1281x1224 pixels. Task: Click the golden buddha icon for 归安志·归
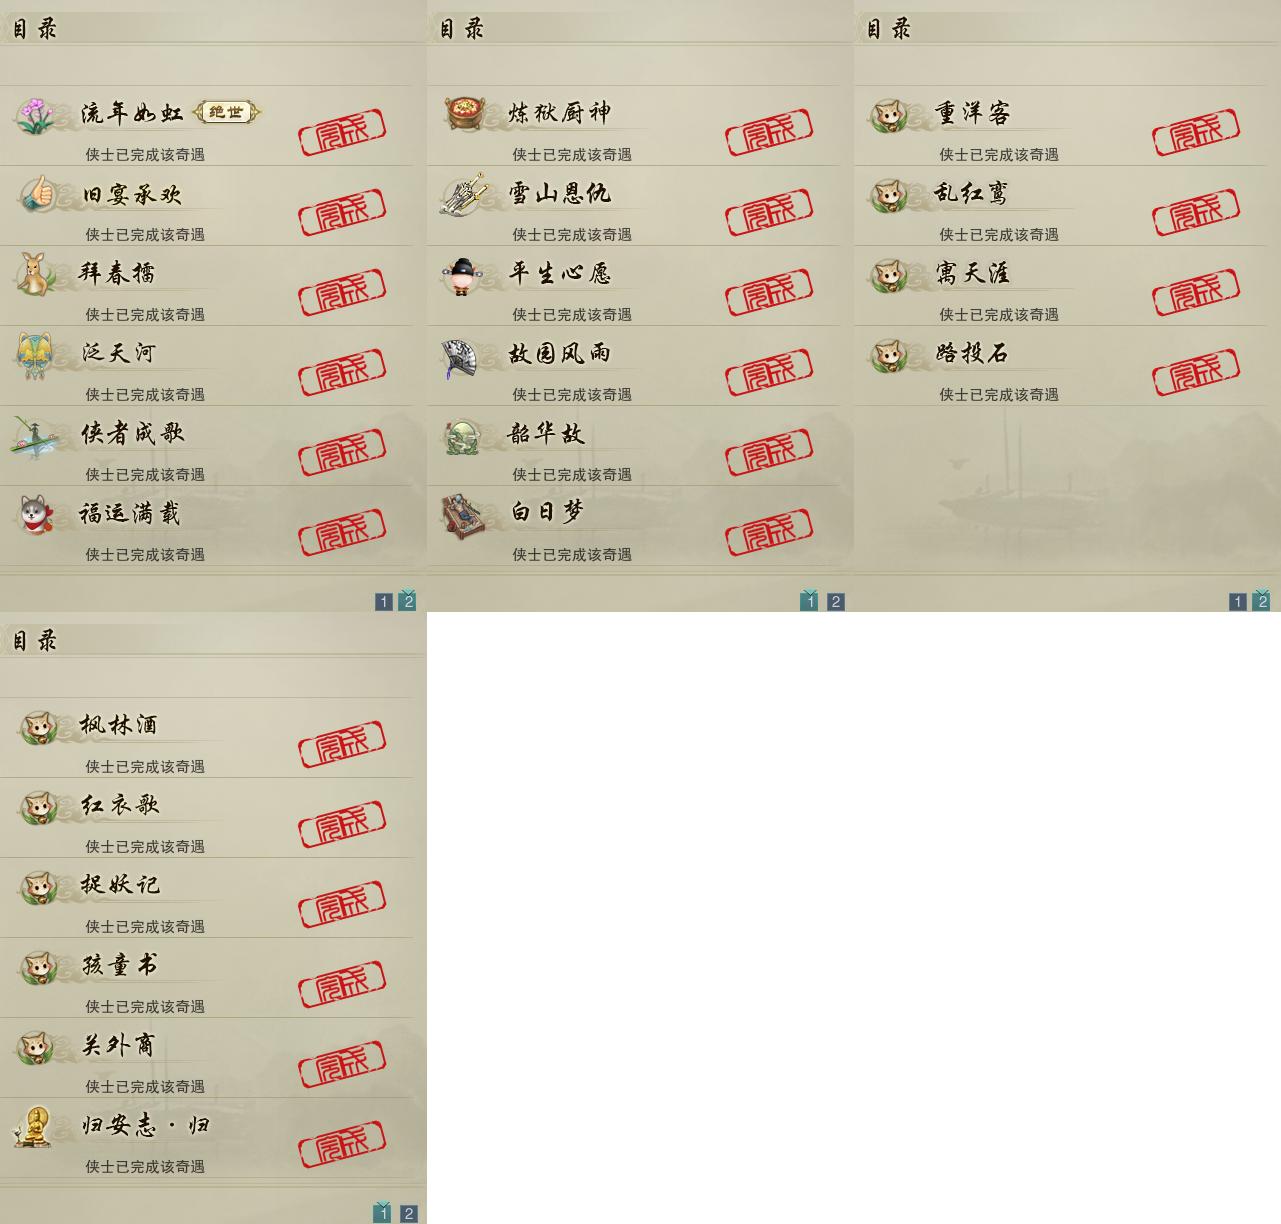[x=35, y=1127]
